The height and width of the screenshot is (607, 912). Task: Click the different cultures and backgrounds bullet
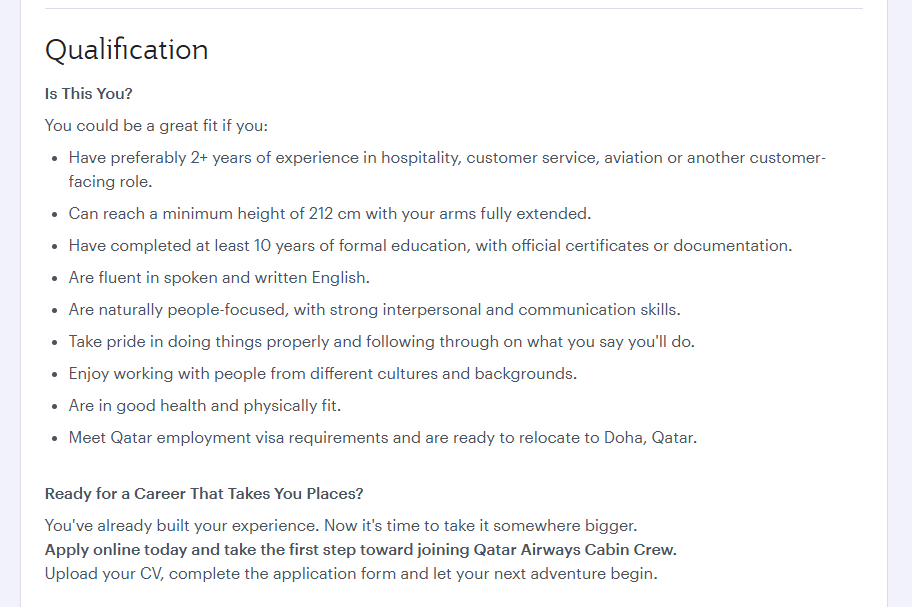(x=323, y=373)
